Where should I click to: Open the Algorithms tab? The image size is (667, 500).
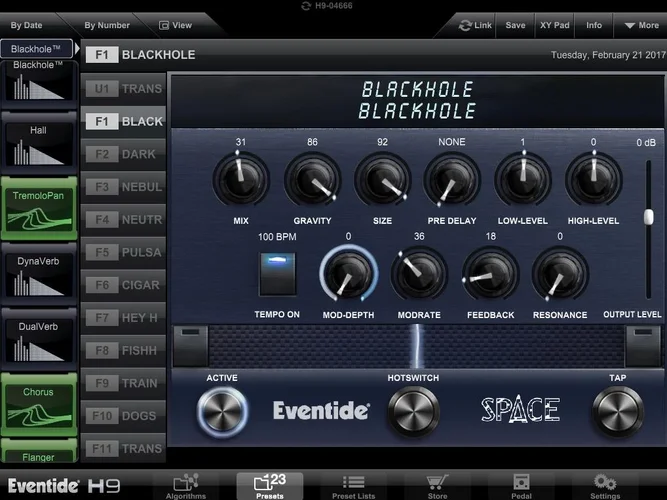click(x=186, y=486)
